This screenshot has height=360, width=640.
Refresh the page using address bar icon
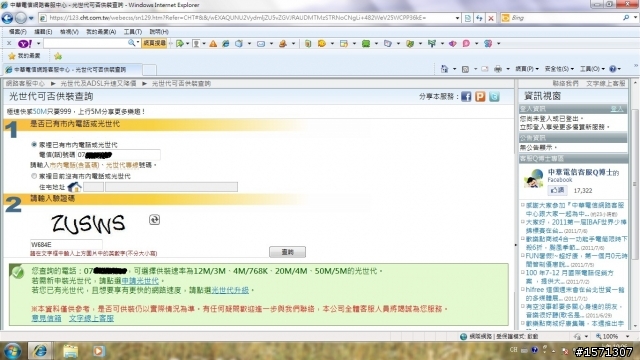pyautogui.click(x=479, y=18)
